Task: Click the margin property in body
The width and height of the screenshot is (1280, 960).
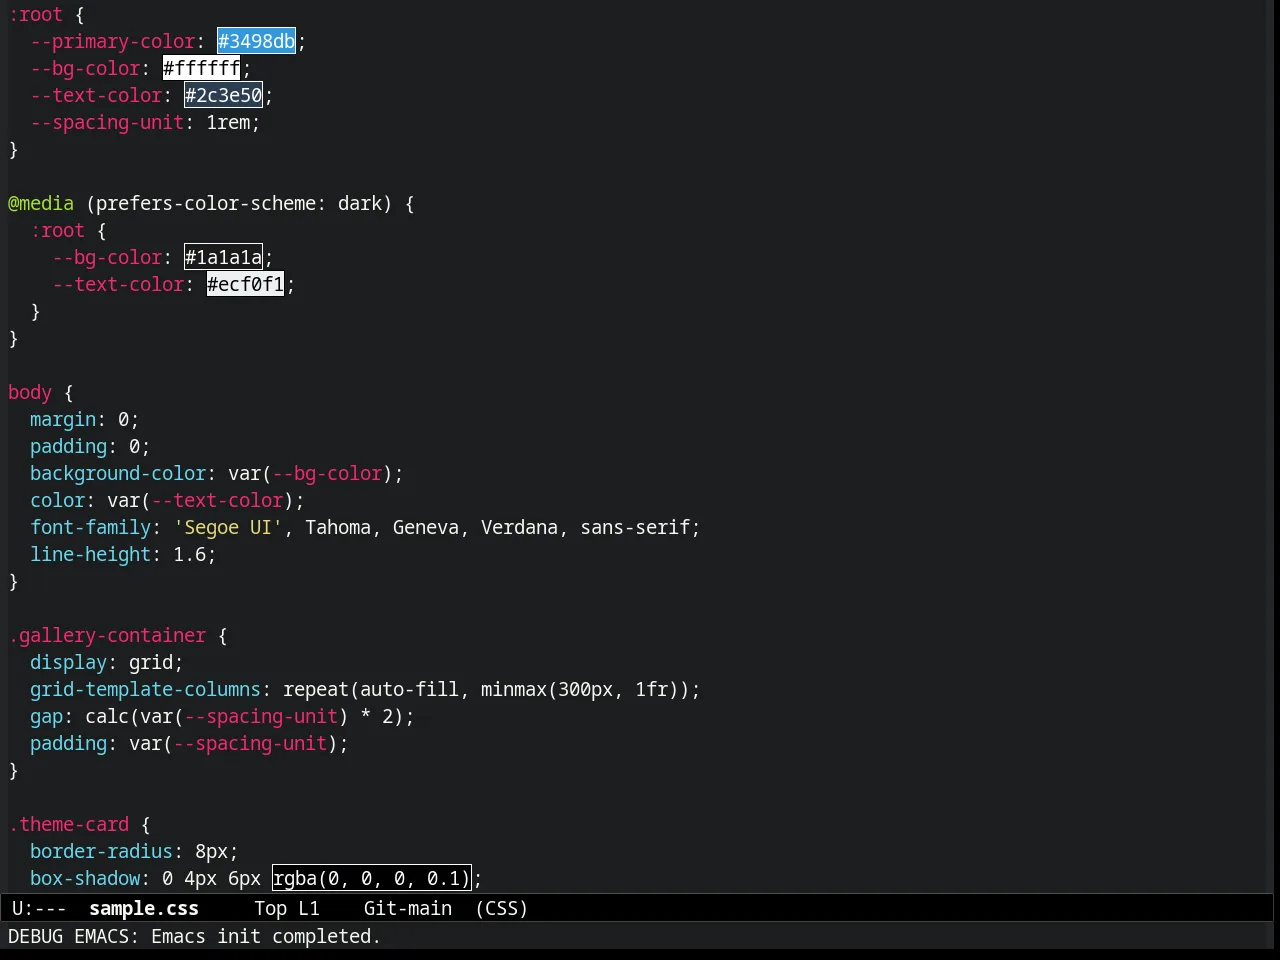Action: click(x=63, y=419)
